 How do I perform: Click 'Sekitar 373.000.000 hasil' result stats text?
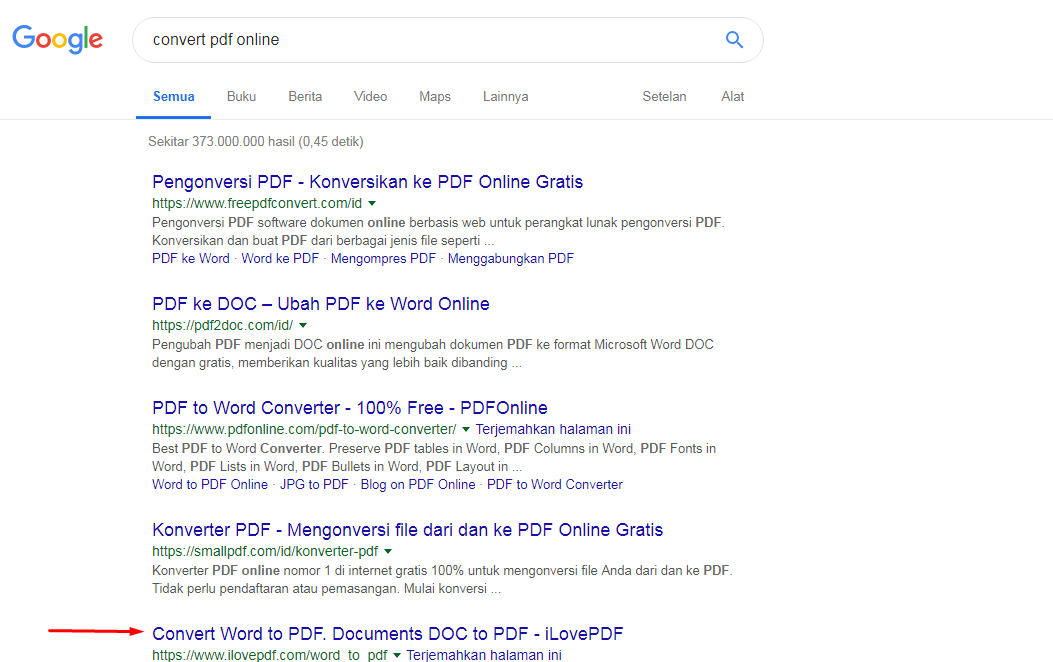255,142
